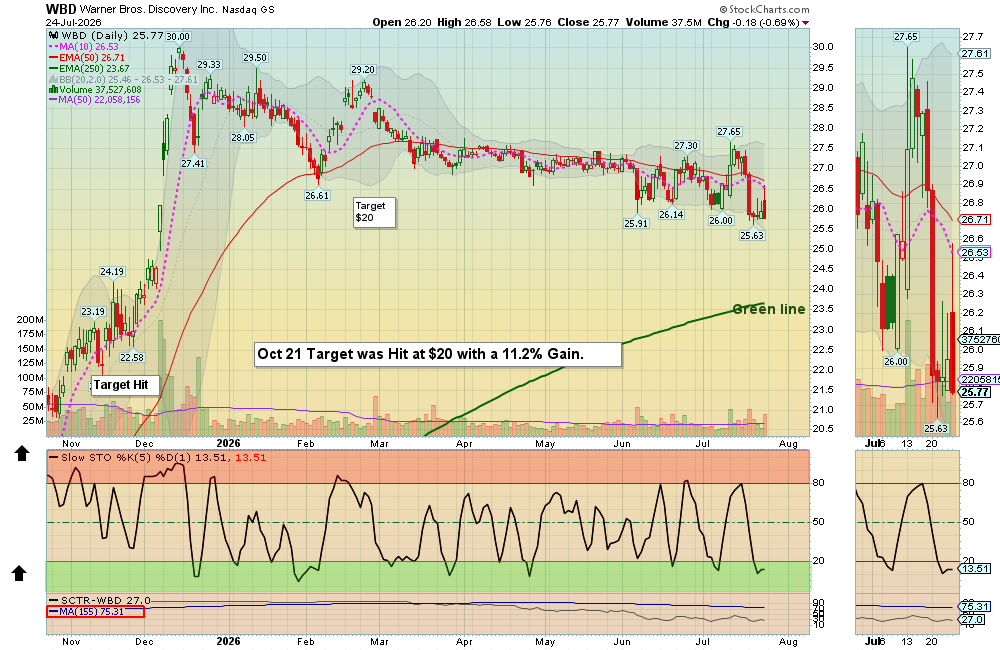Viewport: 1000px width, 650px height.
Task: Click the 23.19 price label
Action: [93, 312]
